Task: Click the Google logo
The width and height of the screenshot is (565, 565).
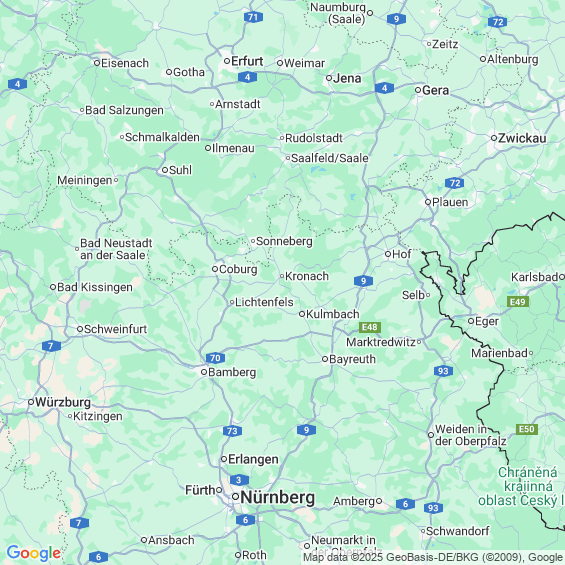Action: (34, 553)
